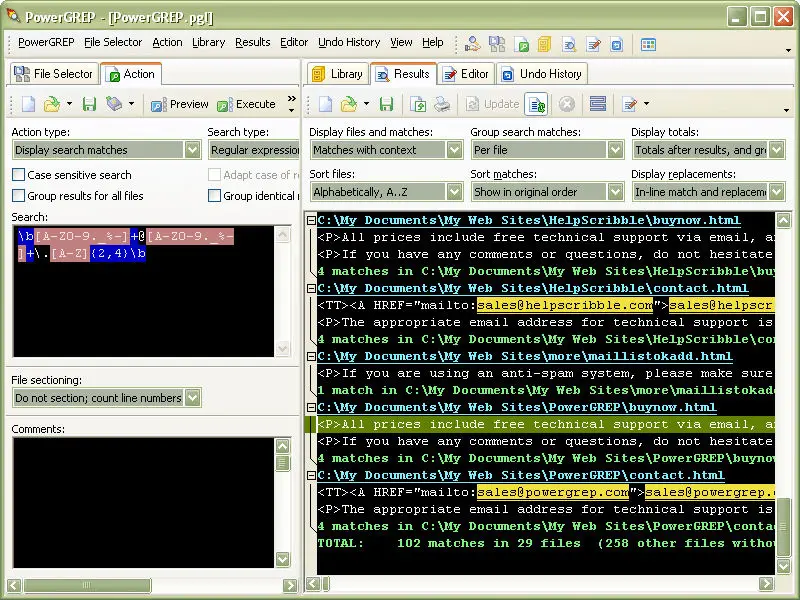The image size is (800, 600).
Task: Open Display files and matches dropdown
Action: [455, 150]
